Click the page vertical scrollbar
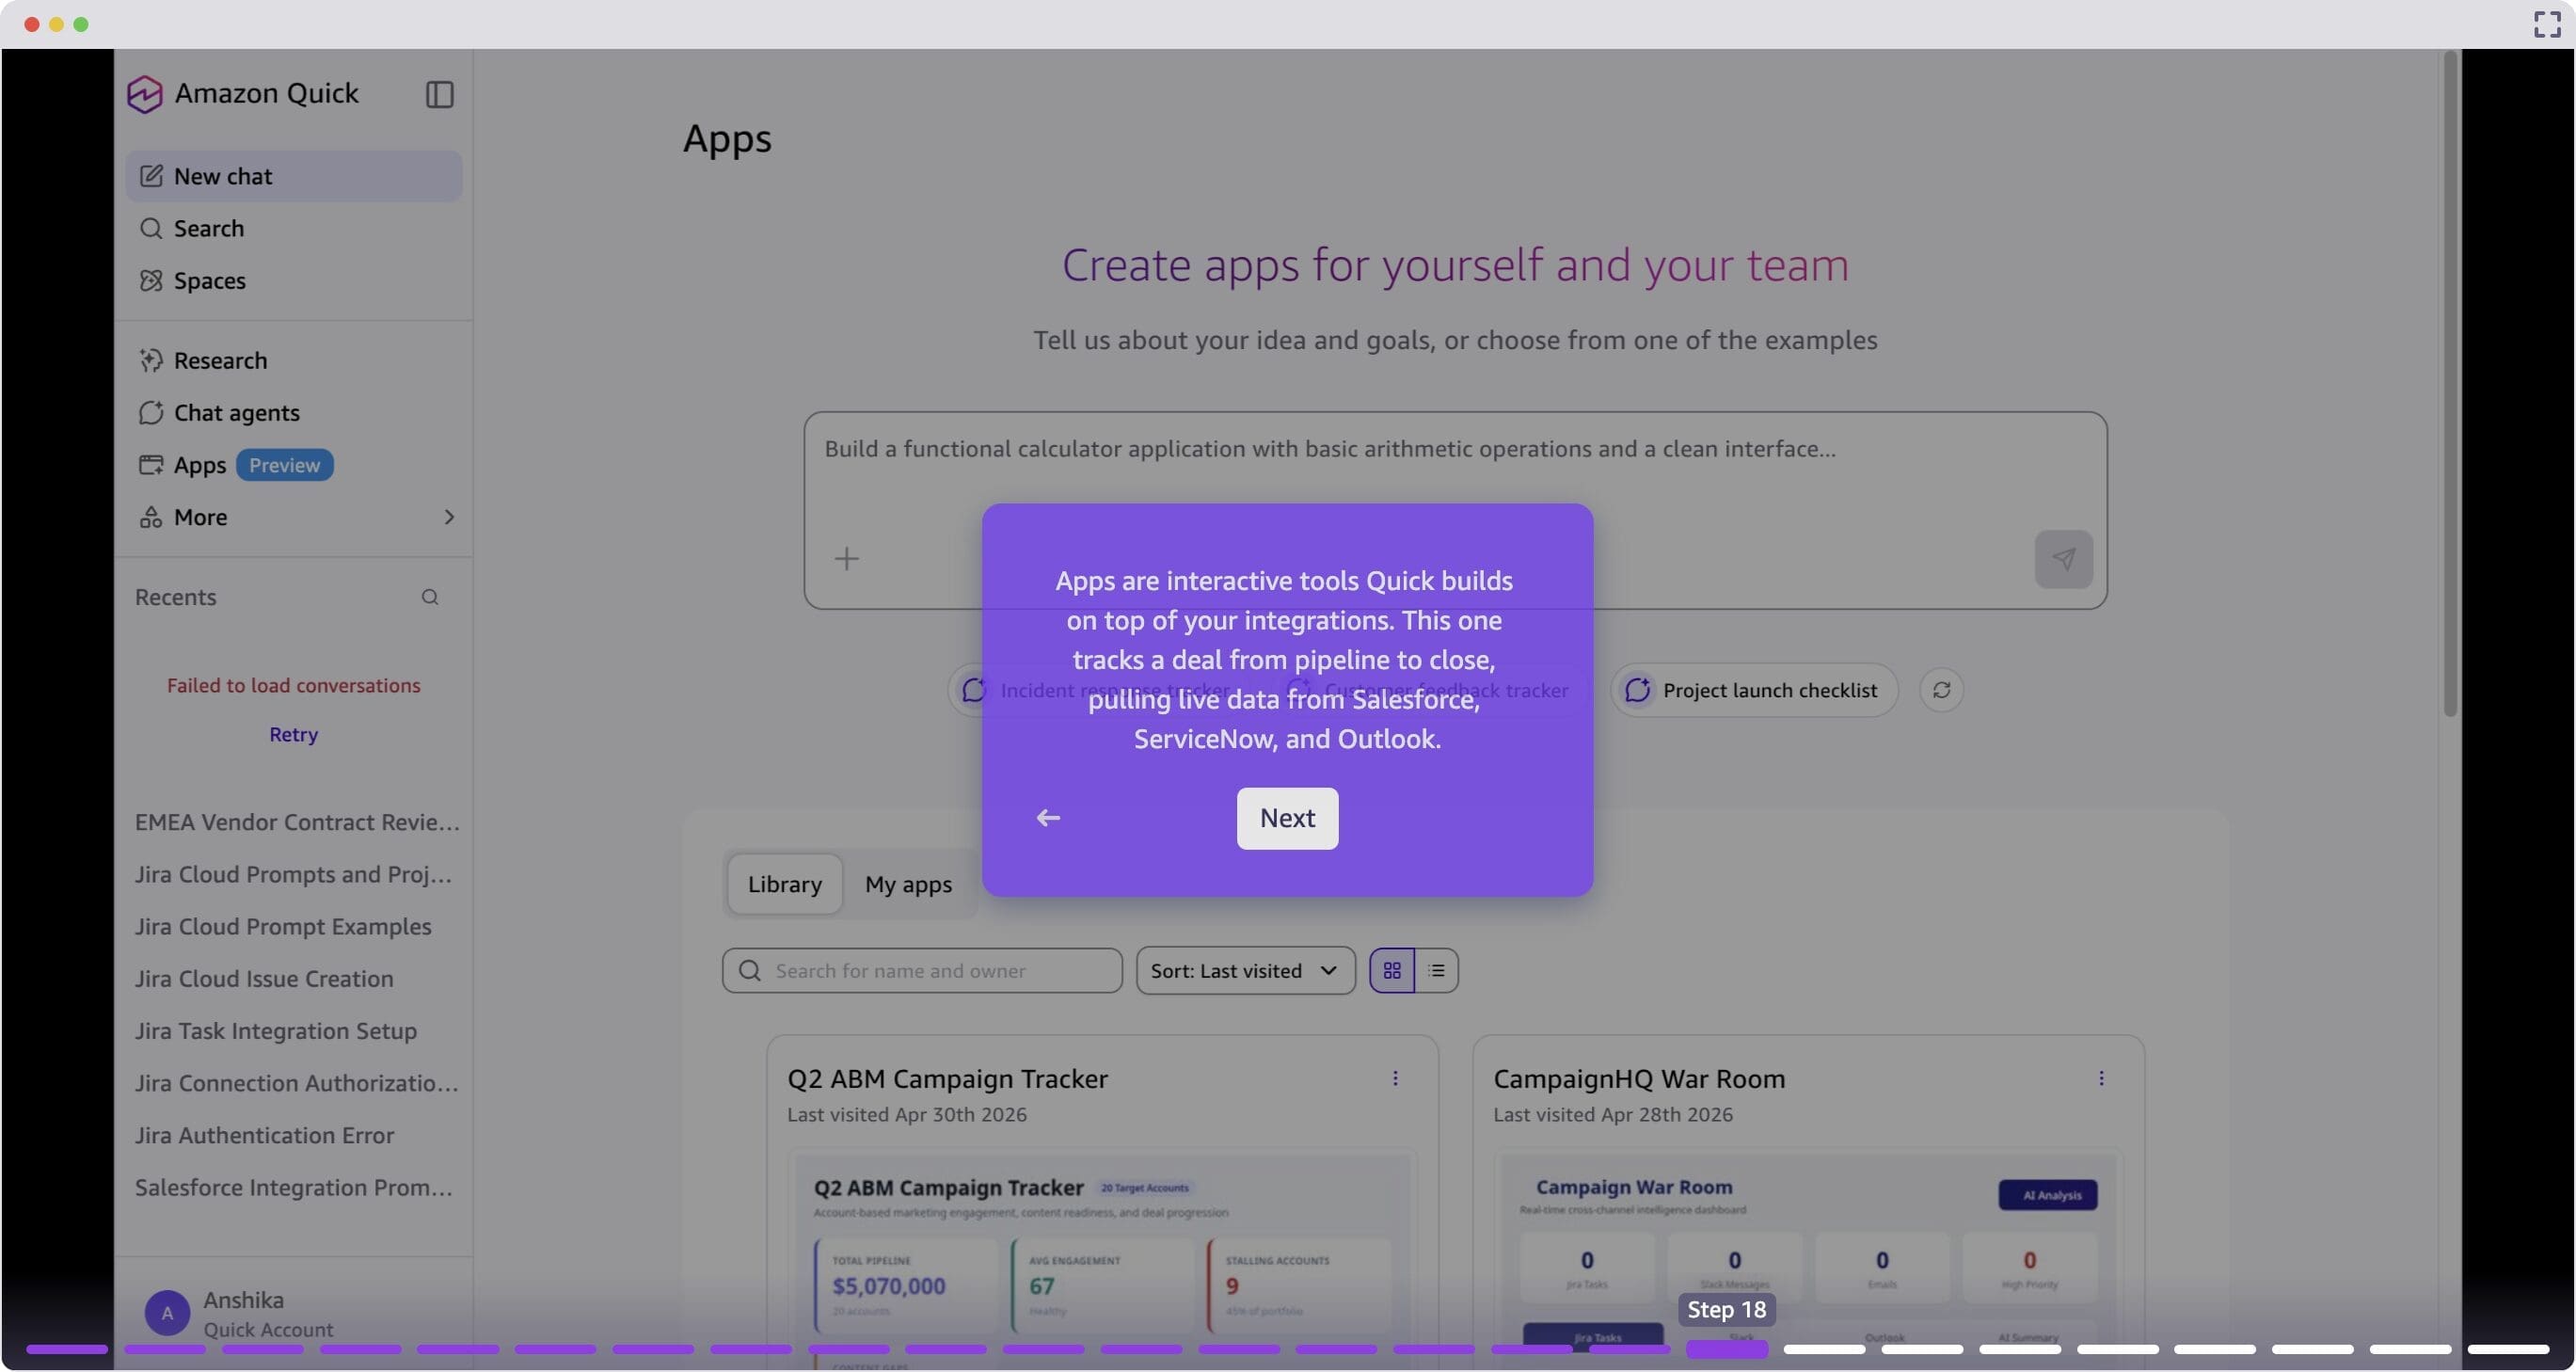The width and height of the screenshot is (2576, 1372). point(2449,385)
